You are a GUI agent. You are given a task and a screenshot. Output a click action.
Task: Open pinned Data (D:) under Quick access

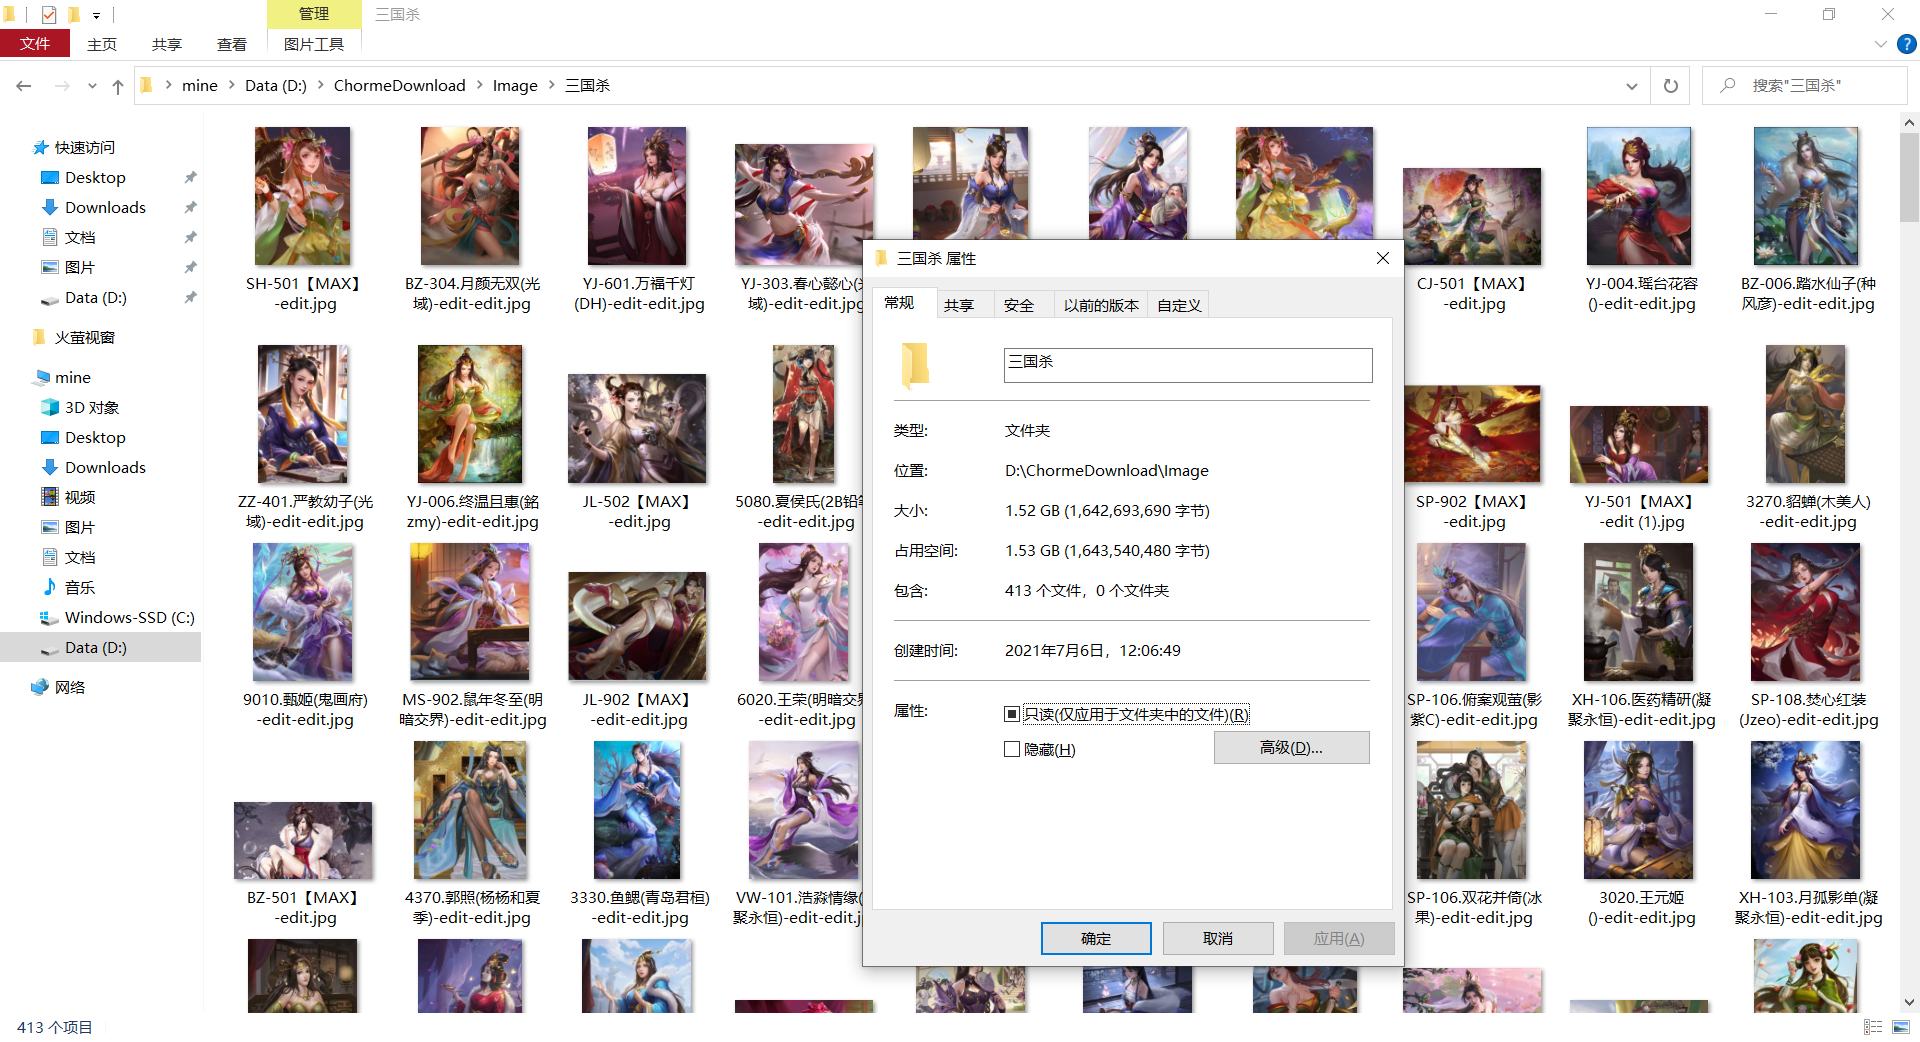[x=95, y=297]
